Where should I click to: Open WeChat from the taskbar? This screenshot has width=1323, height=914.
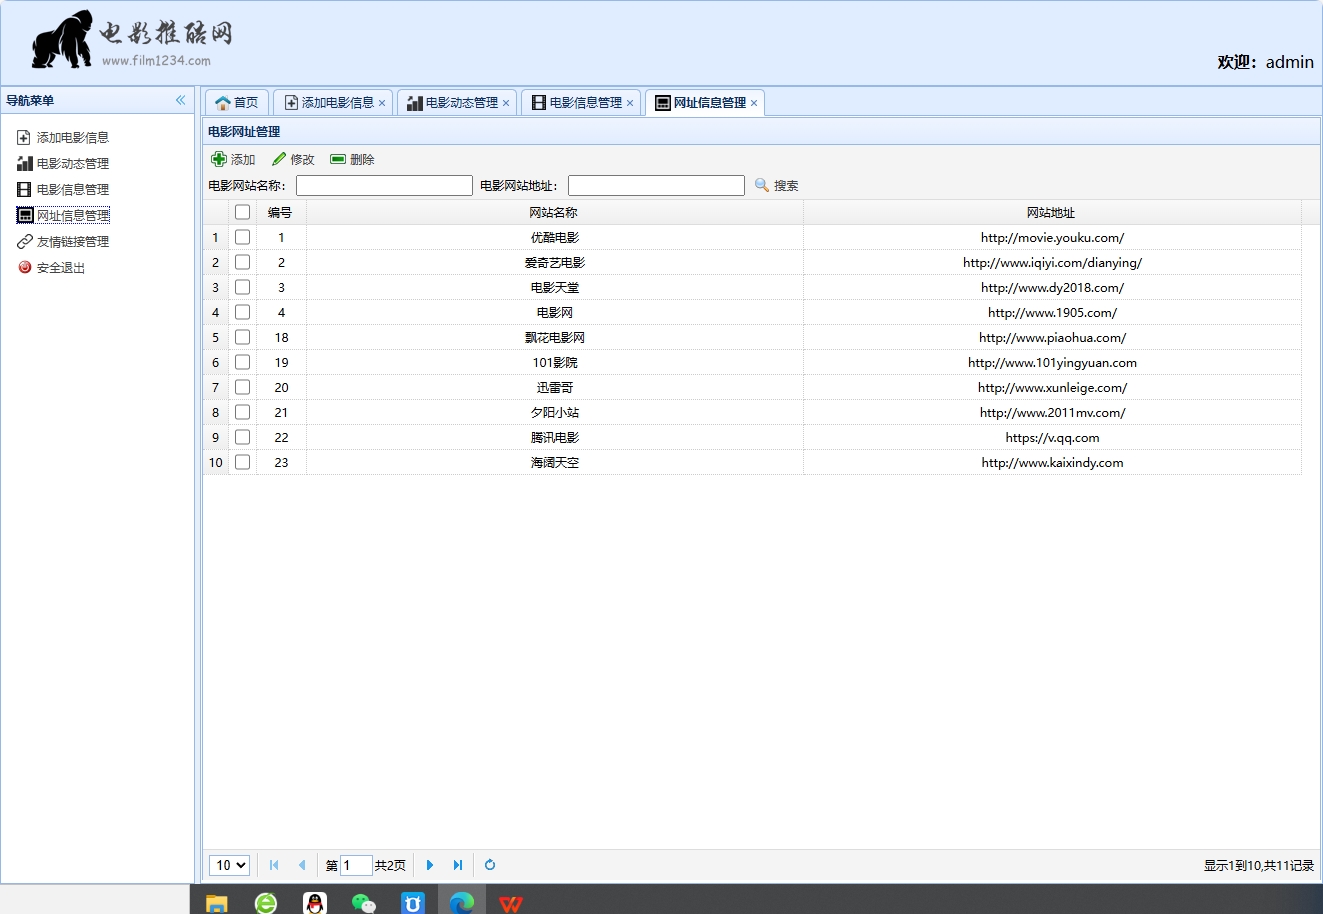364,902
